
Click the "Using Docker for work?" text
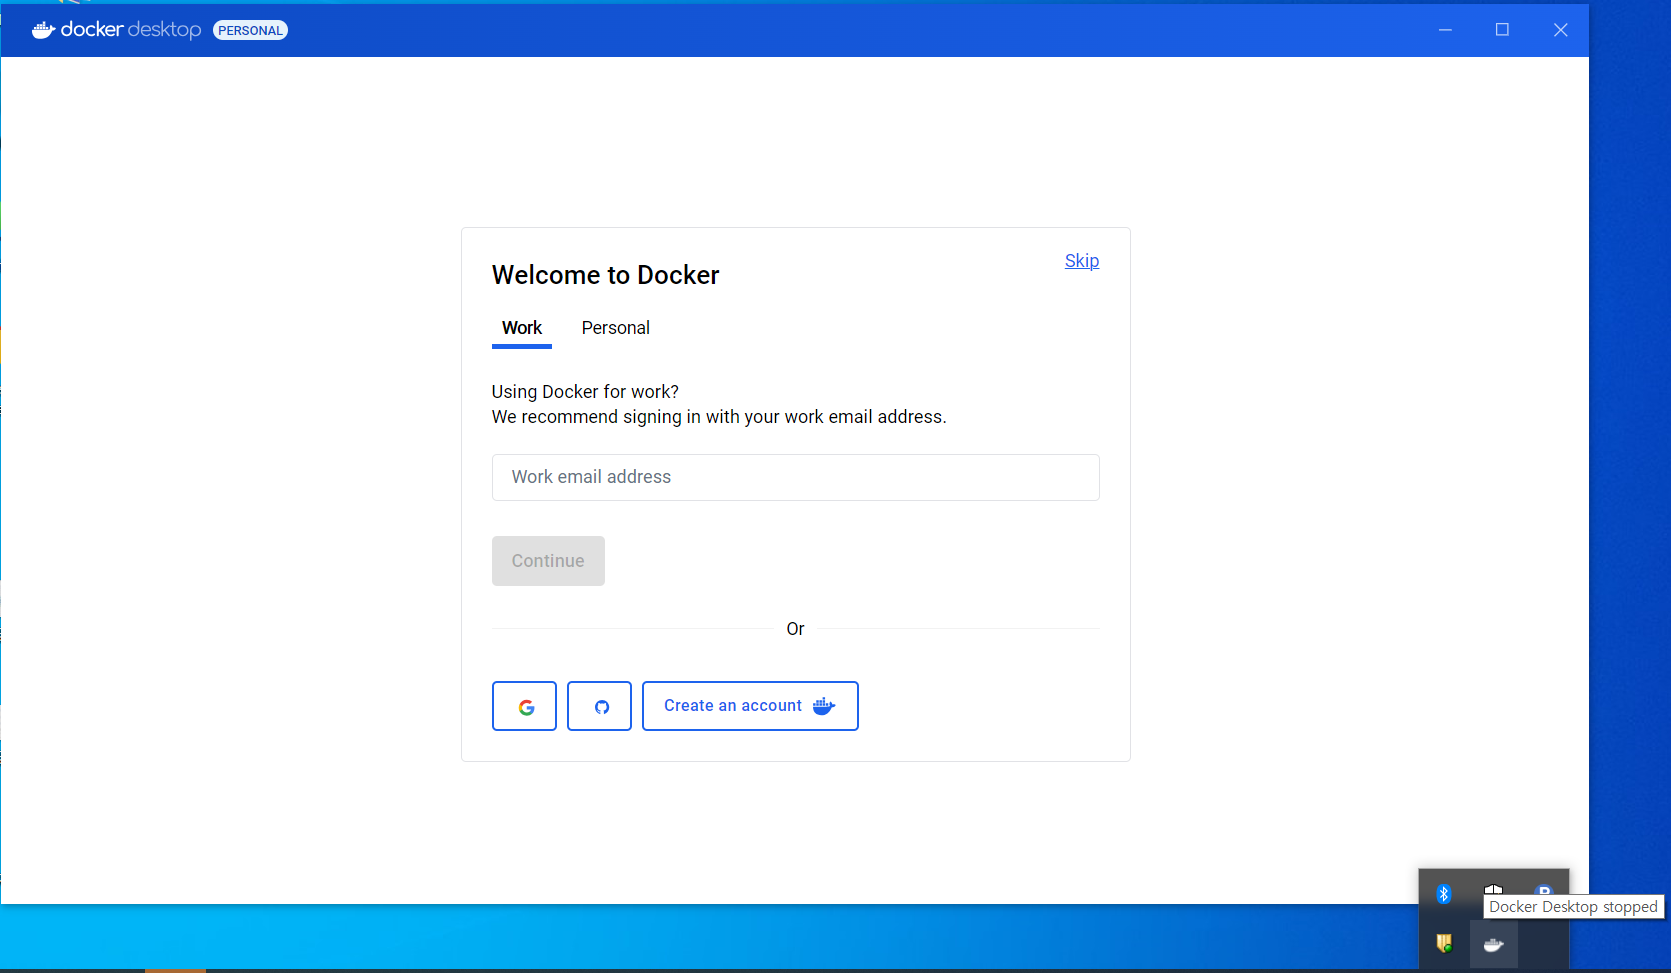click(585, 392)
